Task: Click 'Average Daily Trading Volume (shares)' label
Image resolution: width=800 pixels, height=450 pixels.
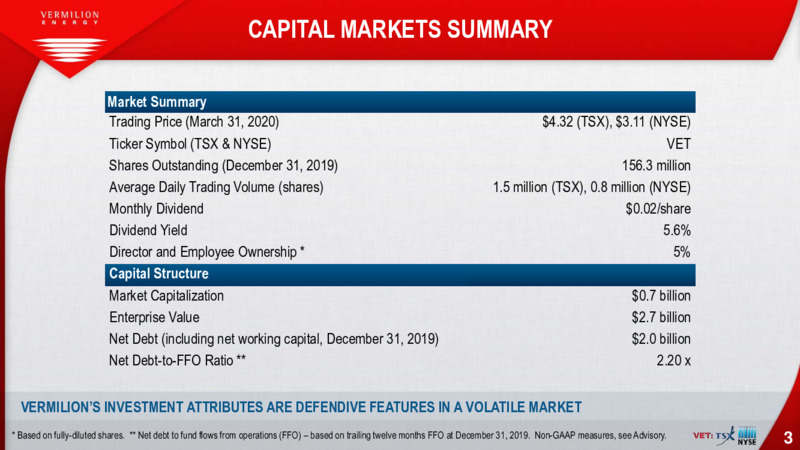Action: coord(216,187)
